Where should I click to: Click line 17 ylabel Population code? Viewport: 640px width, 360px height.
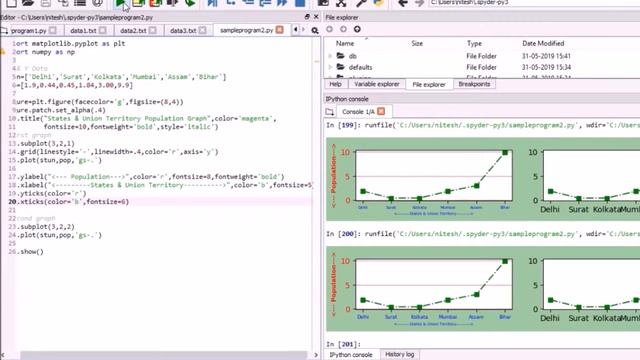pyautogui.click(x=151, y=176)
